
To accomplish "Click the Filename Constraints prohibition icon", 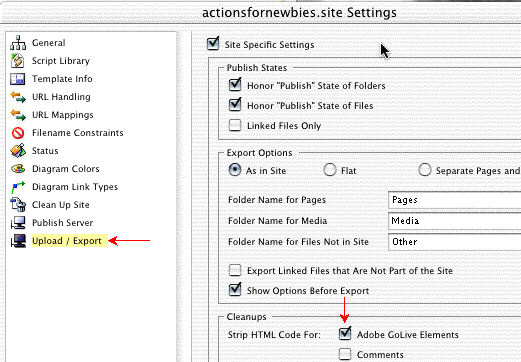I will (x=18, y=133).
